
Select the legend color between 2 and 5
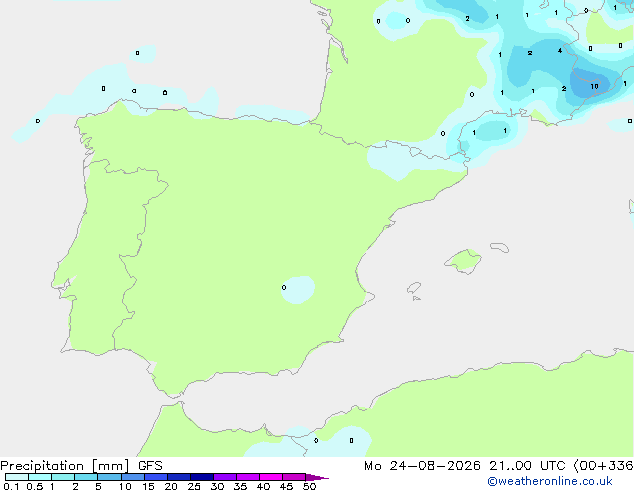click(86, 477)
